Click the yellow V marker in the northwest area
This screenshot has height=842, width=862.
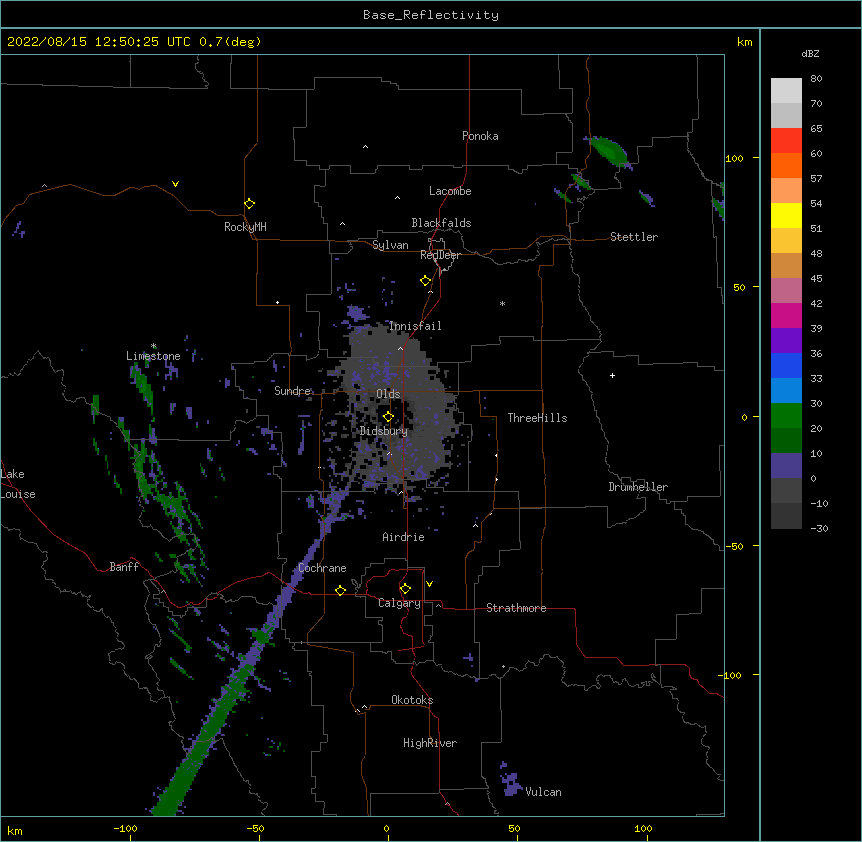[175, 184]
